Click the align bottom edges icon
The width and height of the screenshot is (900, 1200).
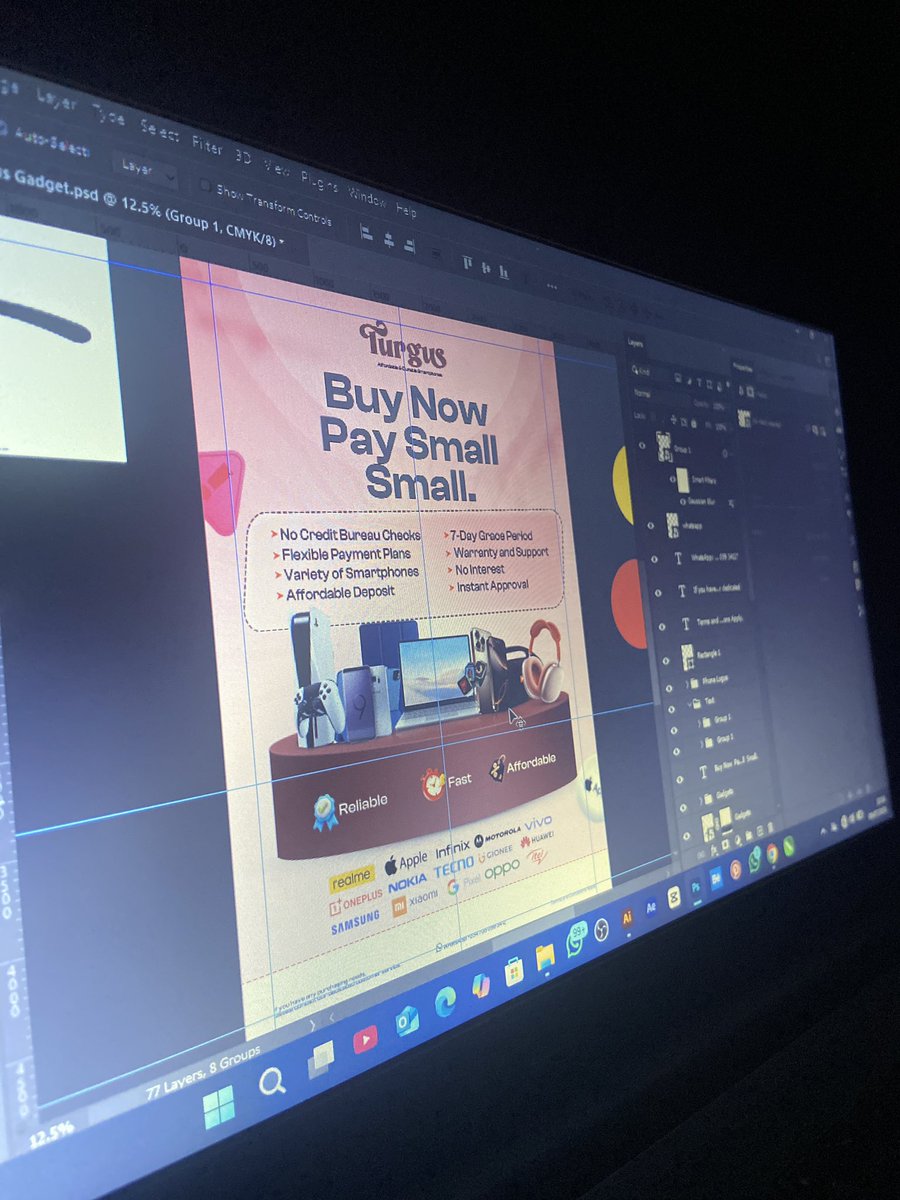pyautogui.click(x=503, y=272)
